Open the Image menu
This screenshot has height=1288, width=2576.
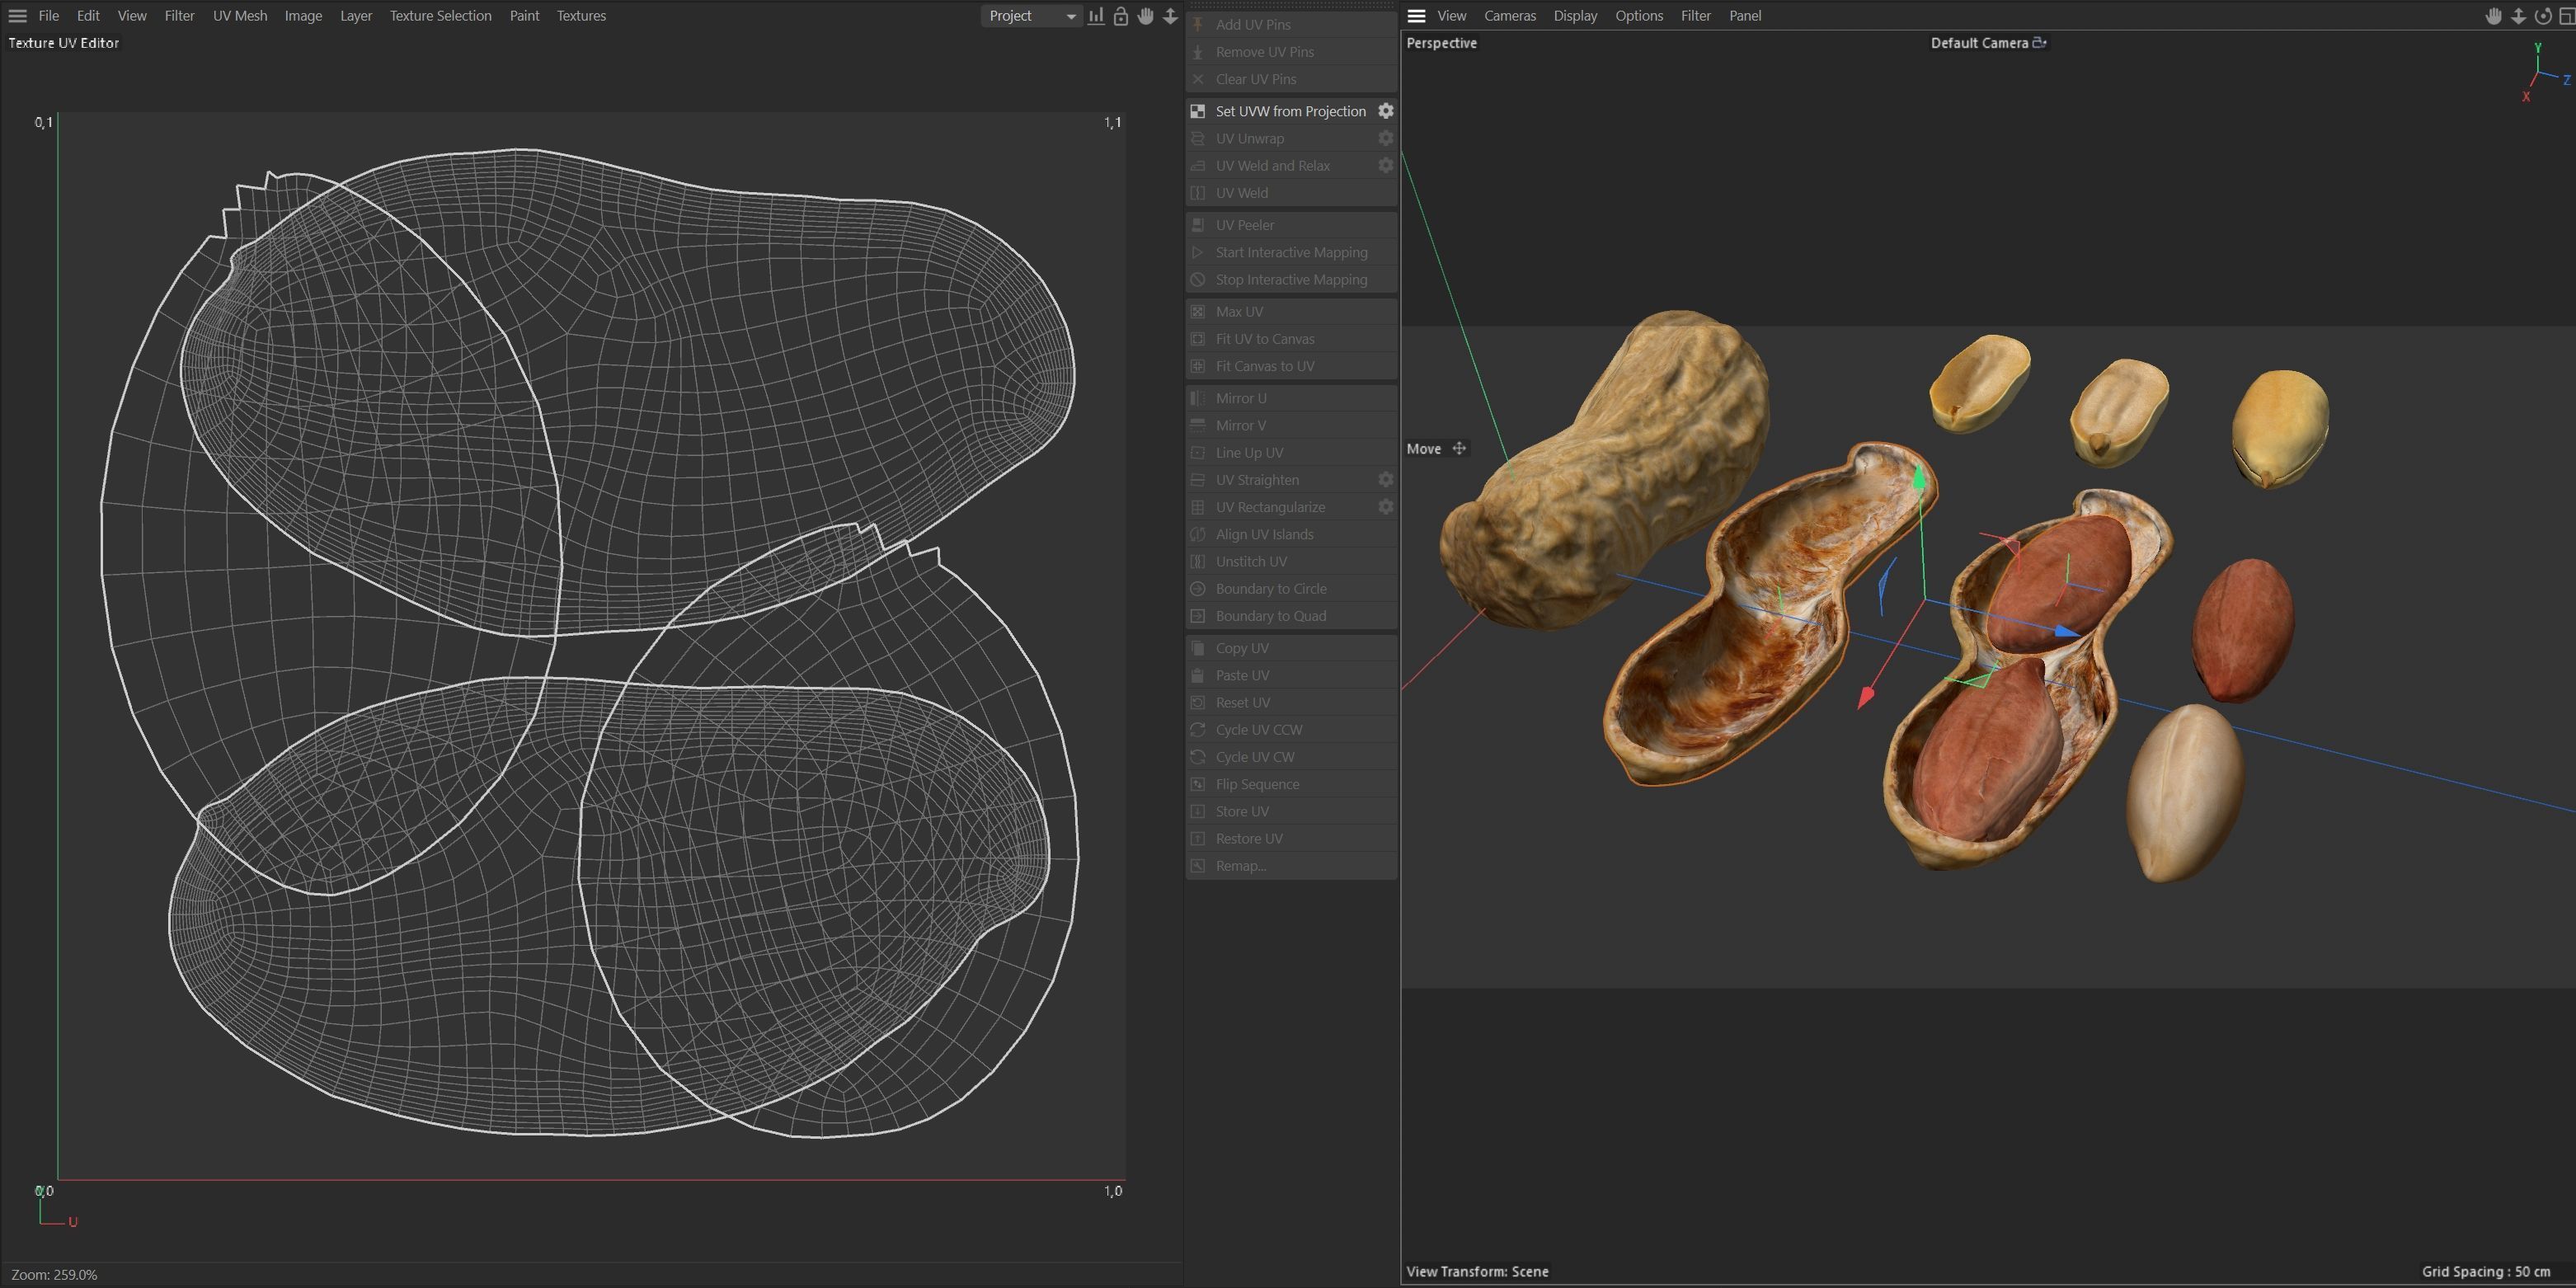[303, 16]
